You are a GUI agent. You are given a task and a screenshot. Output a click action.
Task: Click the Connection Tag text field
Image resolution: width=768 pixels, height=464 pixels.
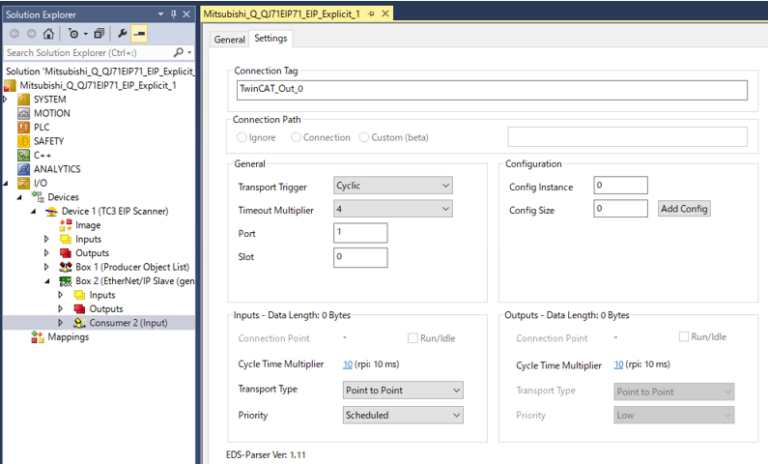click(491, 90)
